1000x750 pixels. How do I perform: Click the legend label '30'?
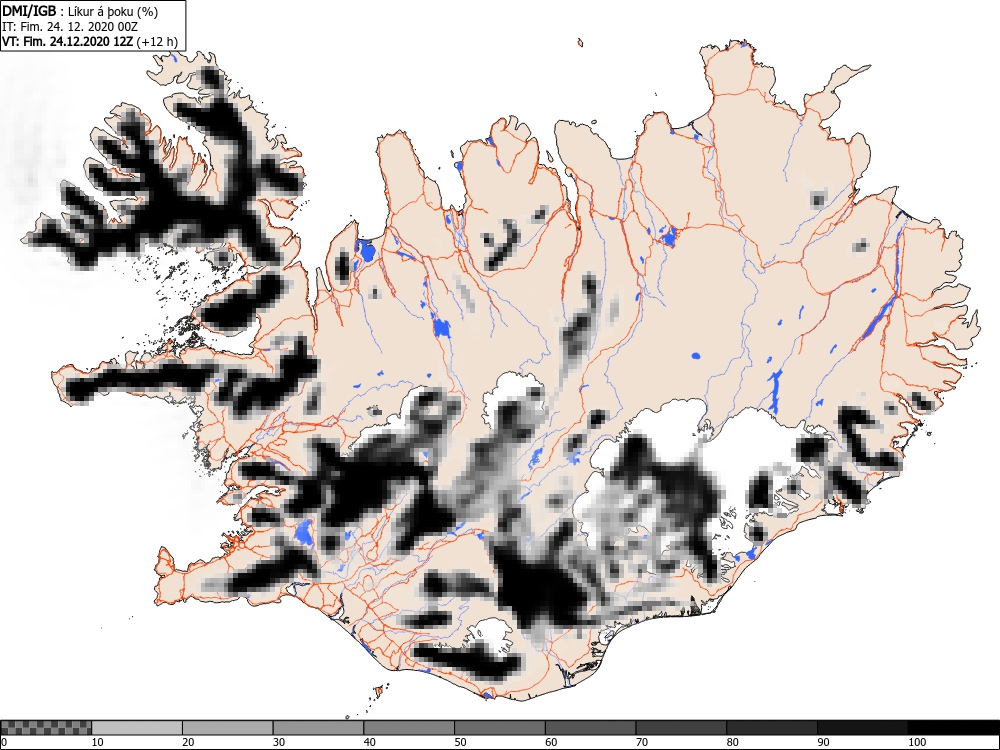[279, 742]
